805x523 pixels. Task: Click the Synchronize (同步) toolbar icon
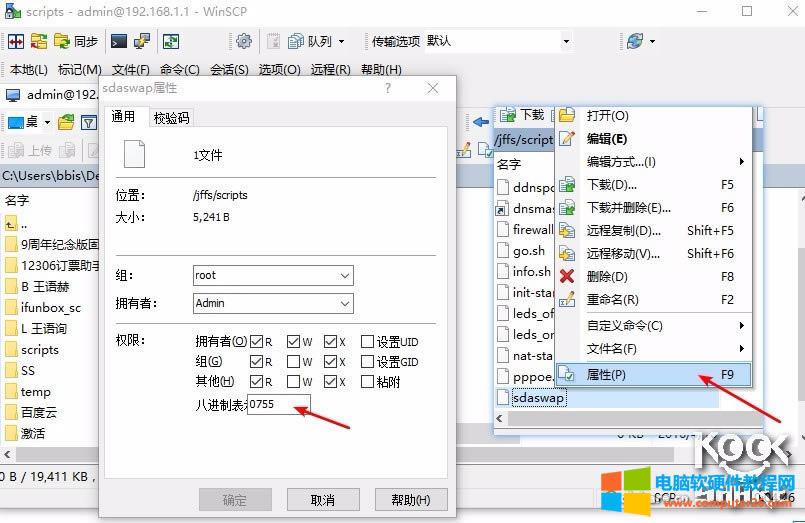[x=76, y=41]
